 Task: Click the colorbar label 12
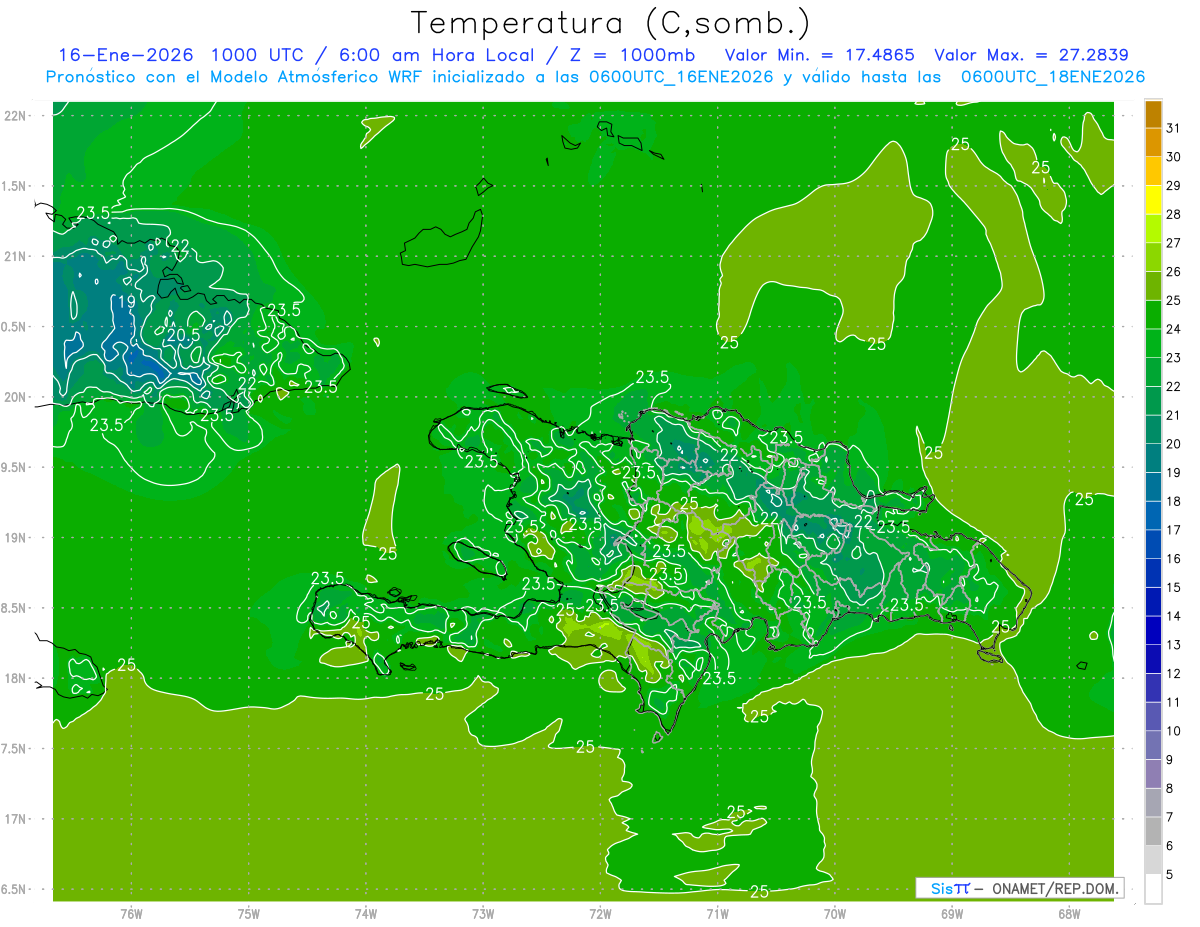click(1173, 673)
